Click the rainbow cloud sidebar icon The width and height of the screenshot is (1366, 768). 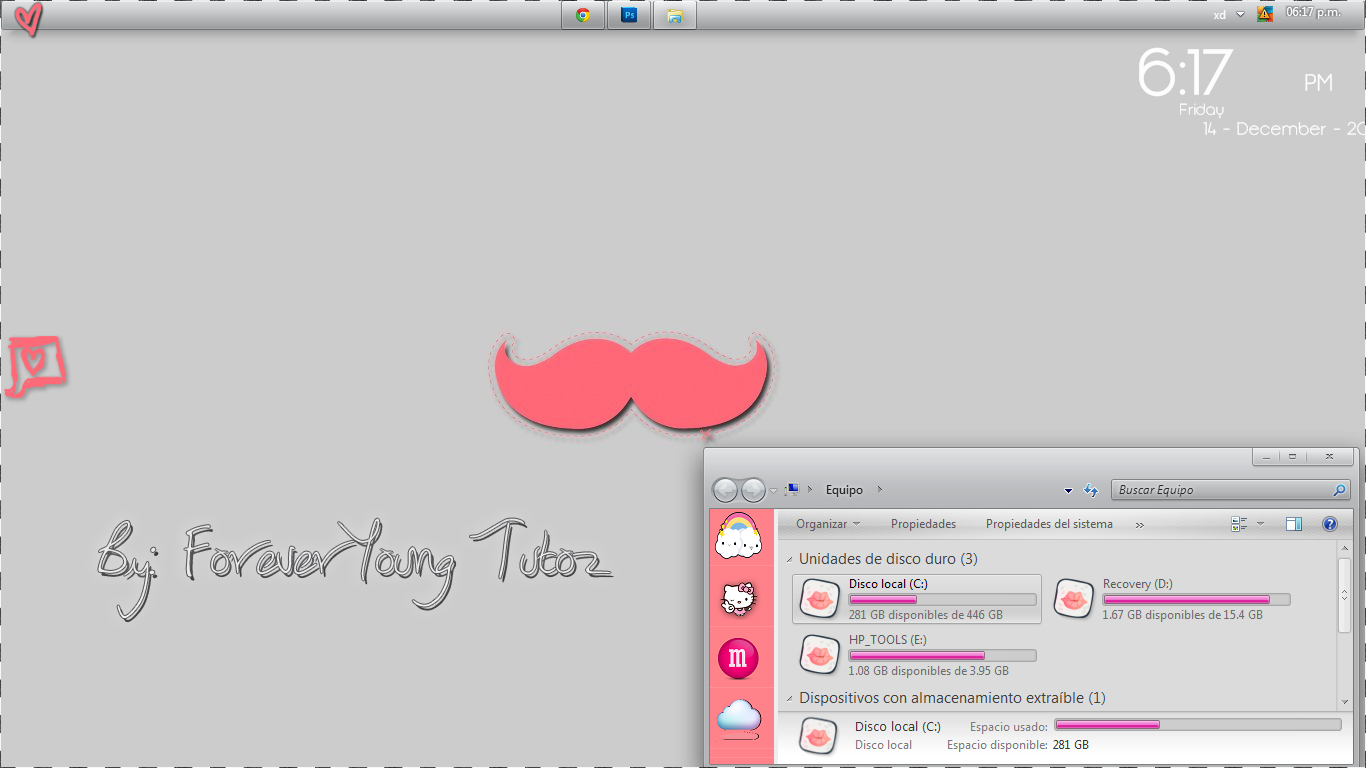pos(739,538)
